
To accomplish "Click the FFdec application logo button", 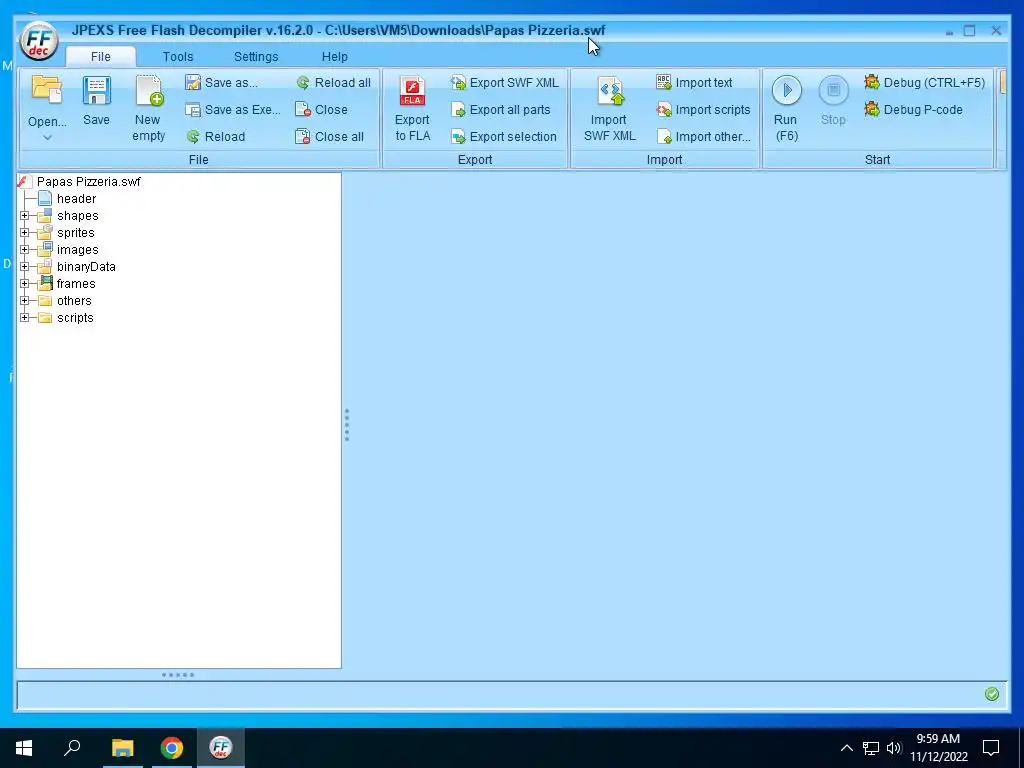I will pyautogui.click(x=39, y=41).
